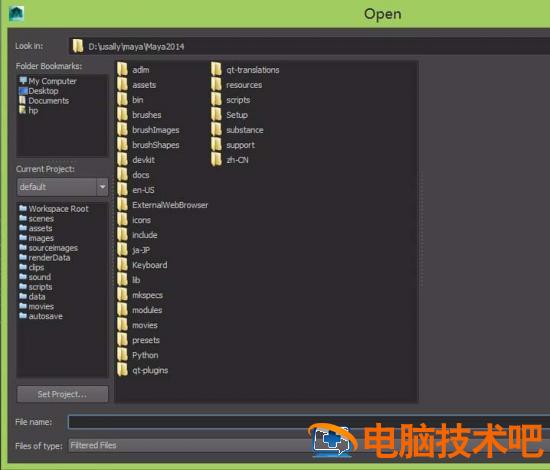Select sound in project list
The image size is (550, 470).
click(x=35, y=277)
